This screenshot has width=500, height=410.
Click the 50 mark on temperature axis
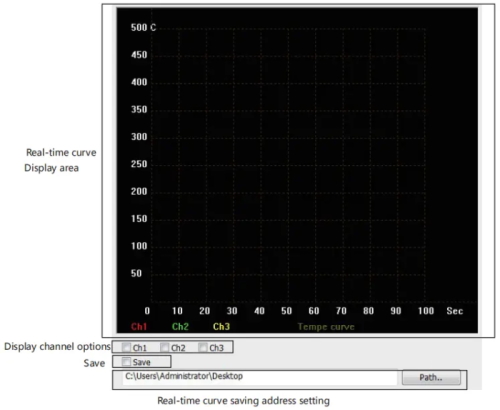(136, 273)
